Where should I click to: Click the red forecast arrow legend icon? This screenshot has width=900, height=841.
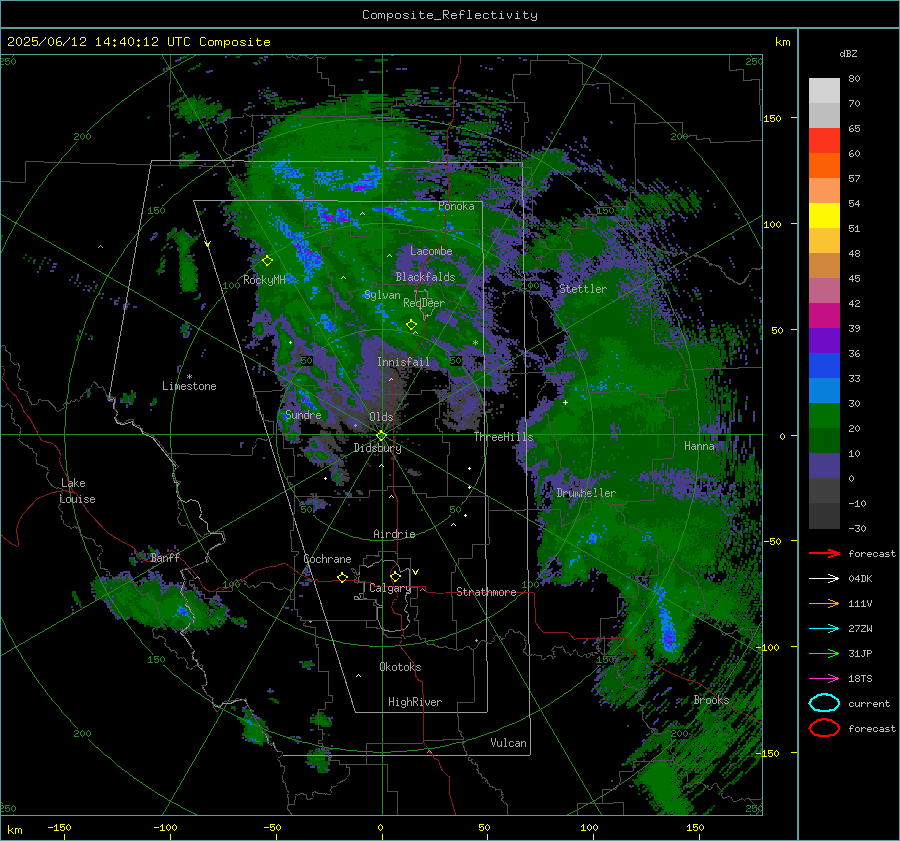click(824, 553)
